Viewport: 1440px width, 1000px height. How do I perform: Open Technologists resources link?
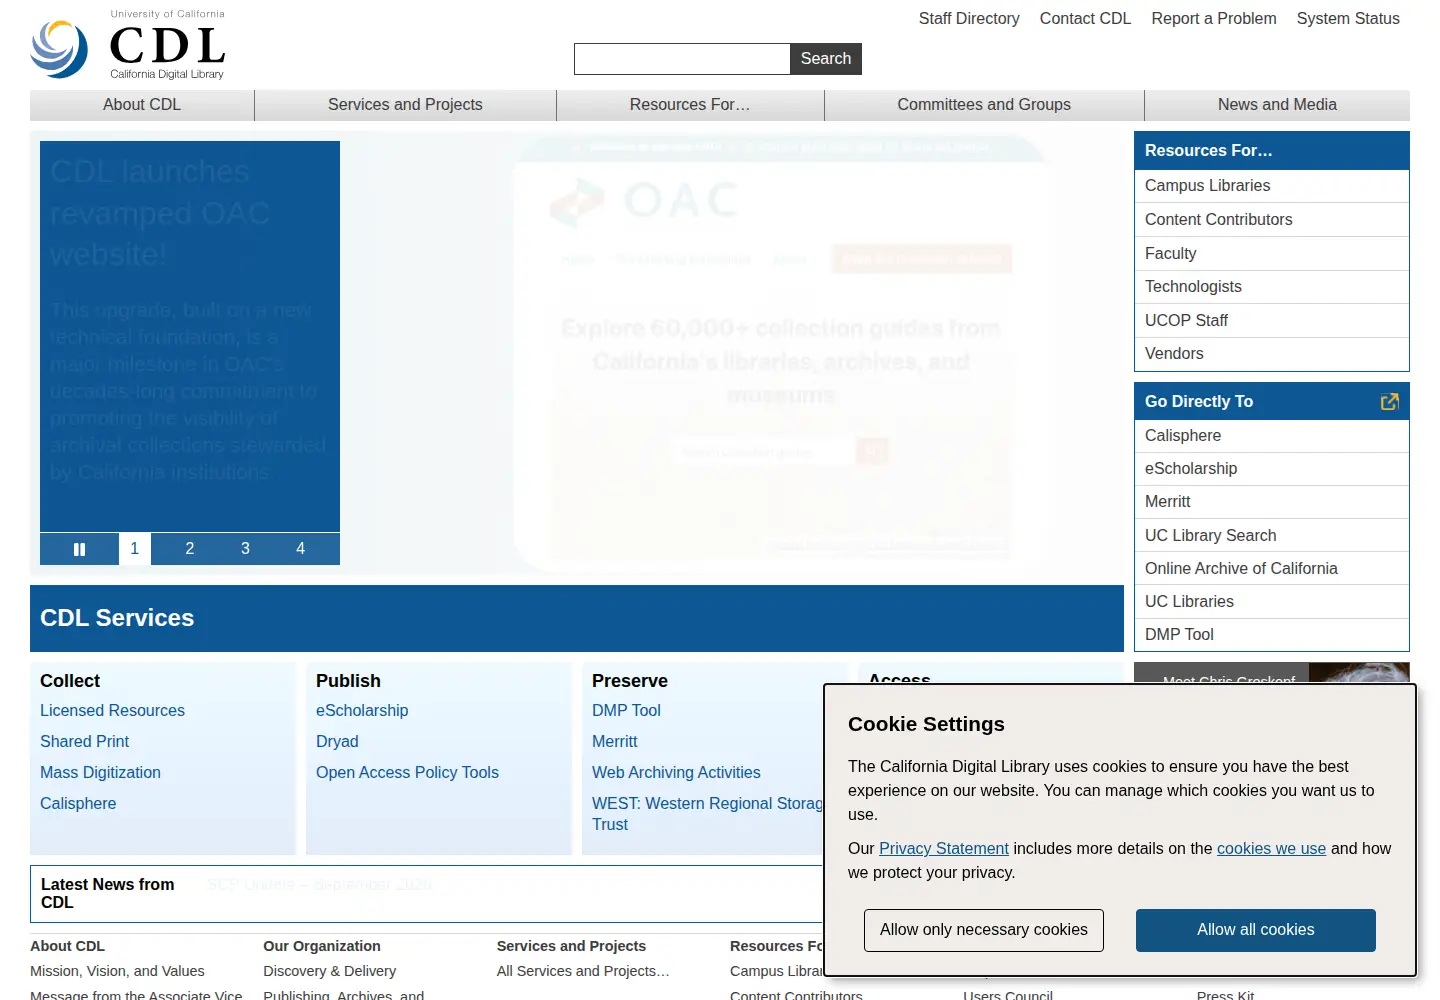click(x=1271, y=287)
